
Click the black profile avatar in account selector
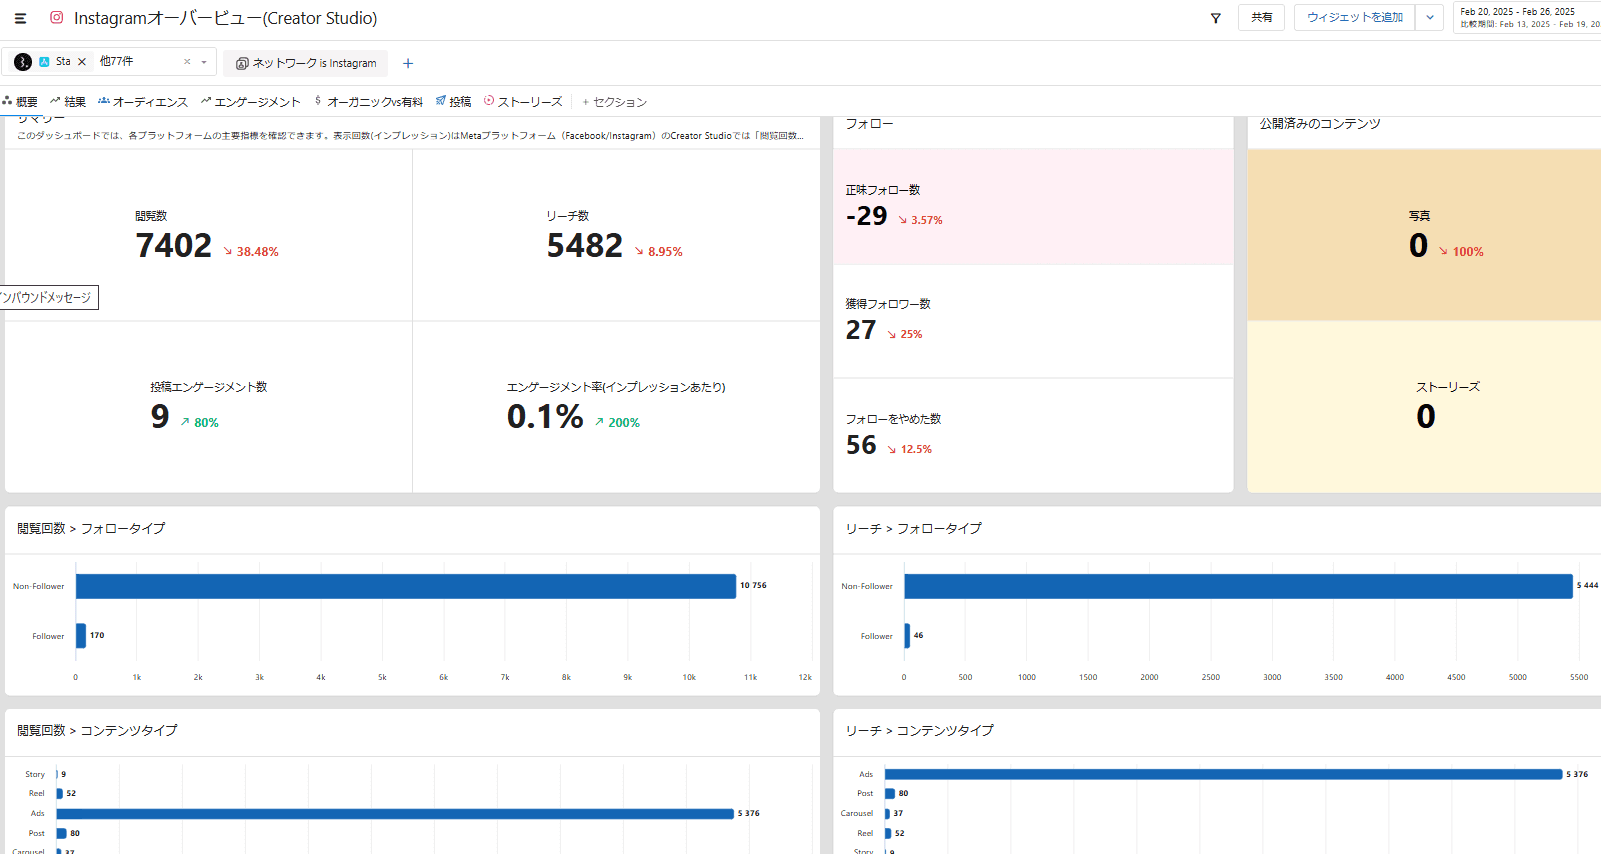coord(23,62)
